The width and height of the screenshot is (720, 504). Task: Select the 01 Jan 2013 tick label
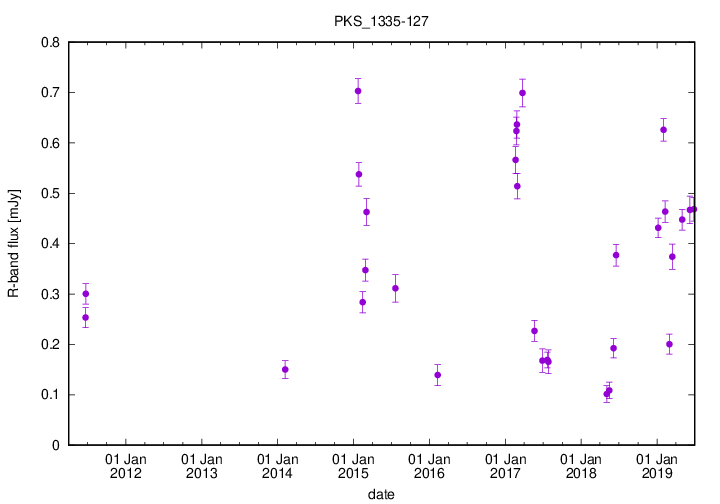coord(201,465)
